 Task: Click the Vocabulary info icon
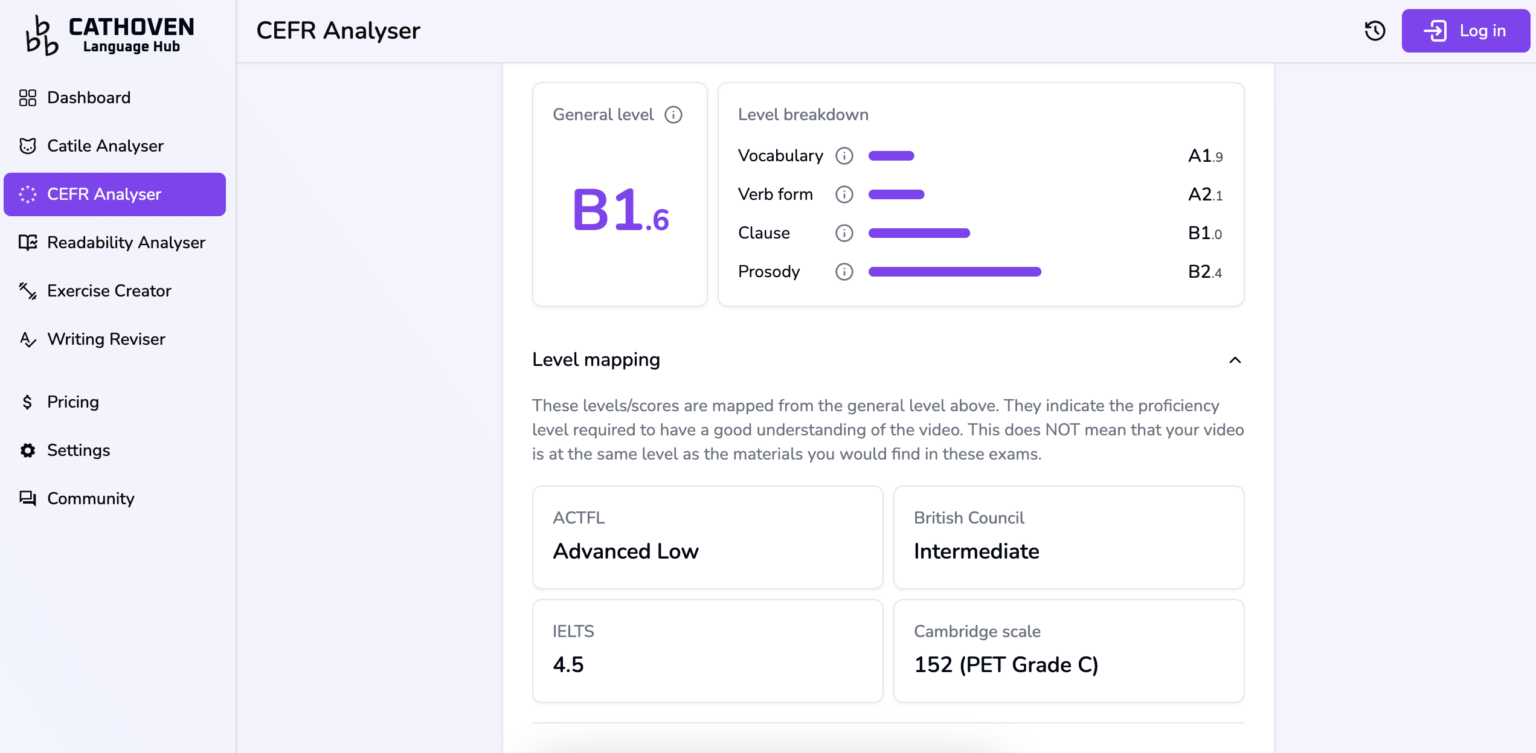(x=844, y=155)
